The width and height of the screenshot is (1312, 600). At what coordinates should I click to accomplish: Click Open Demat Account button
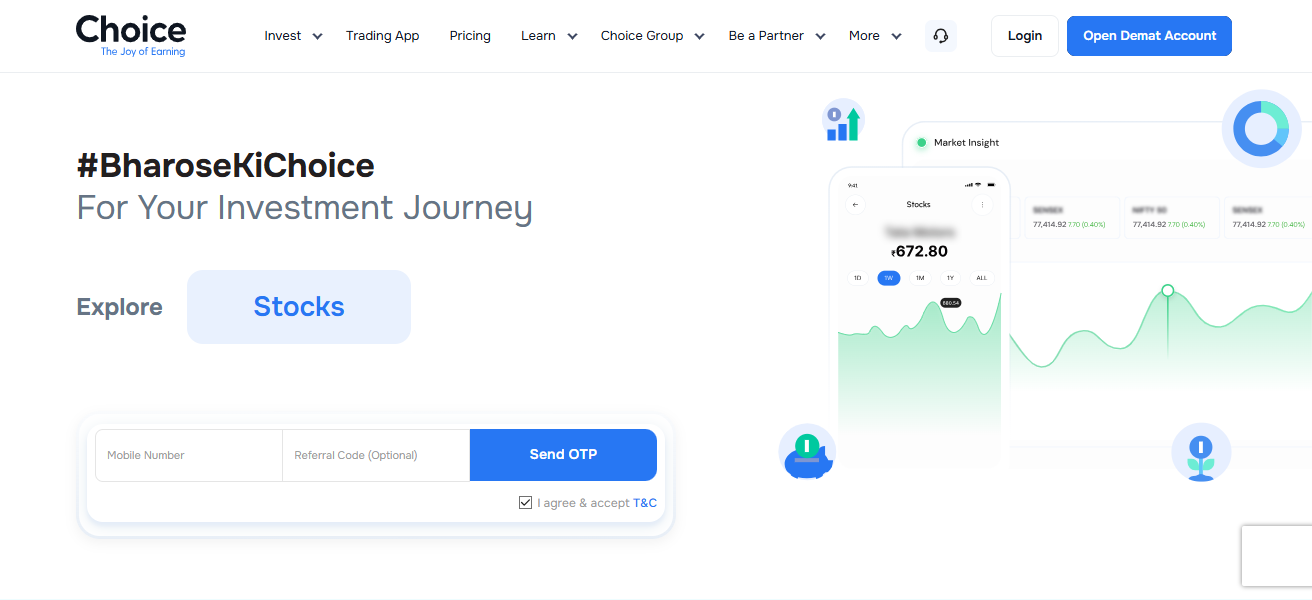[x=1149, y=36]
